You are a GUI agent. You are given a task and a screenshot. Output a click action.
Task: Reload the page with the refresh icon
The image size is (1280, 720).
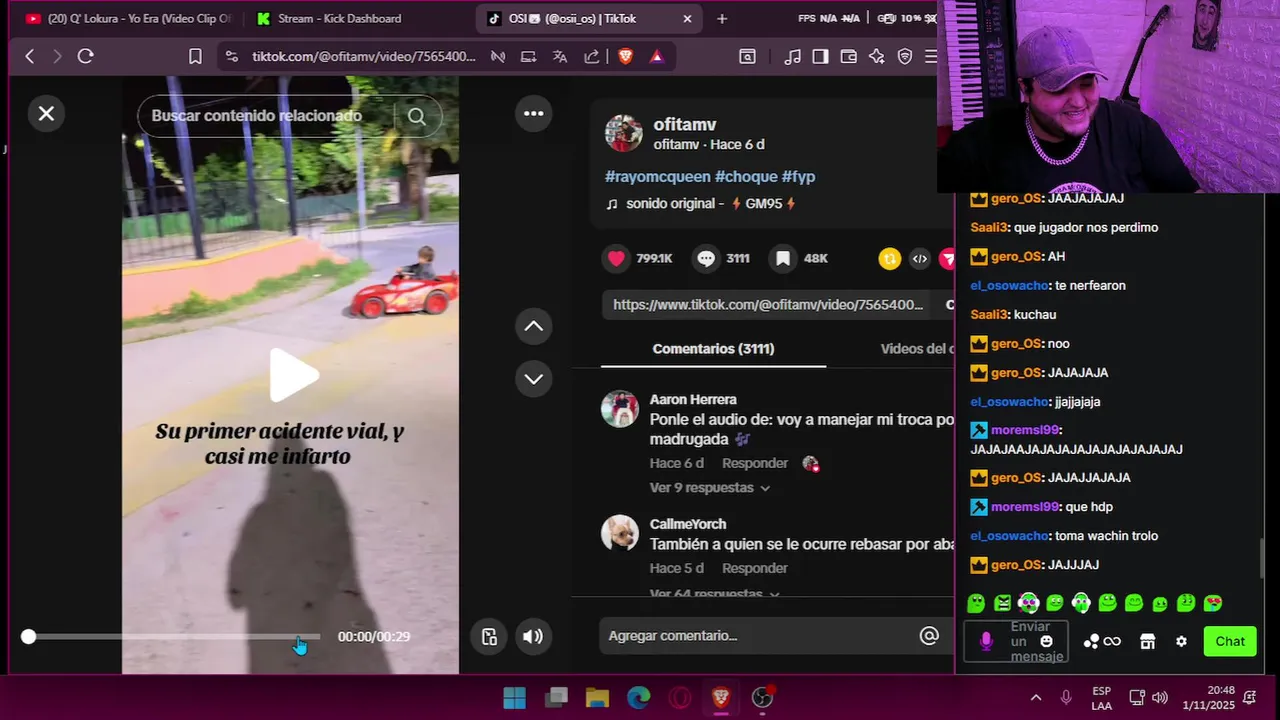tap(85, 56)
